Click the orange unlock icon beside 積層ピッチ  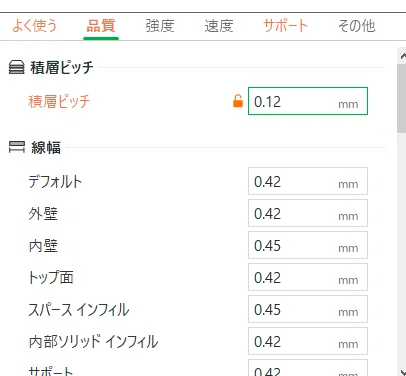(238, 101)
